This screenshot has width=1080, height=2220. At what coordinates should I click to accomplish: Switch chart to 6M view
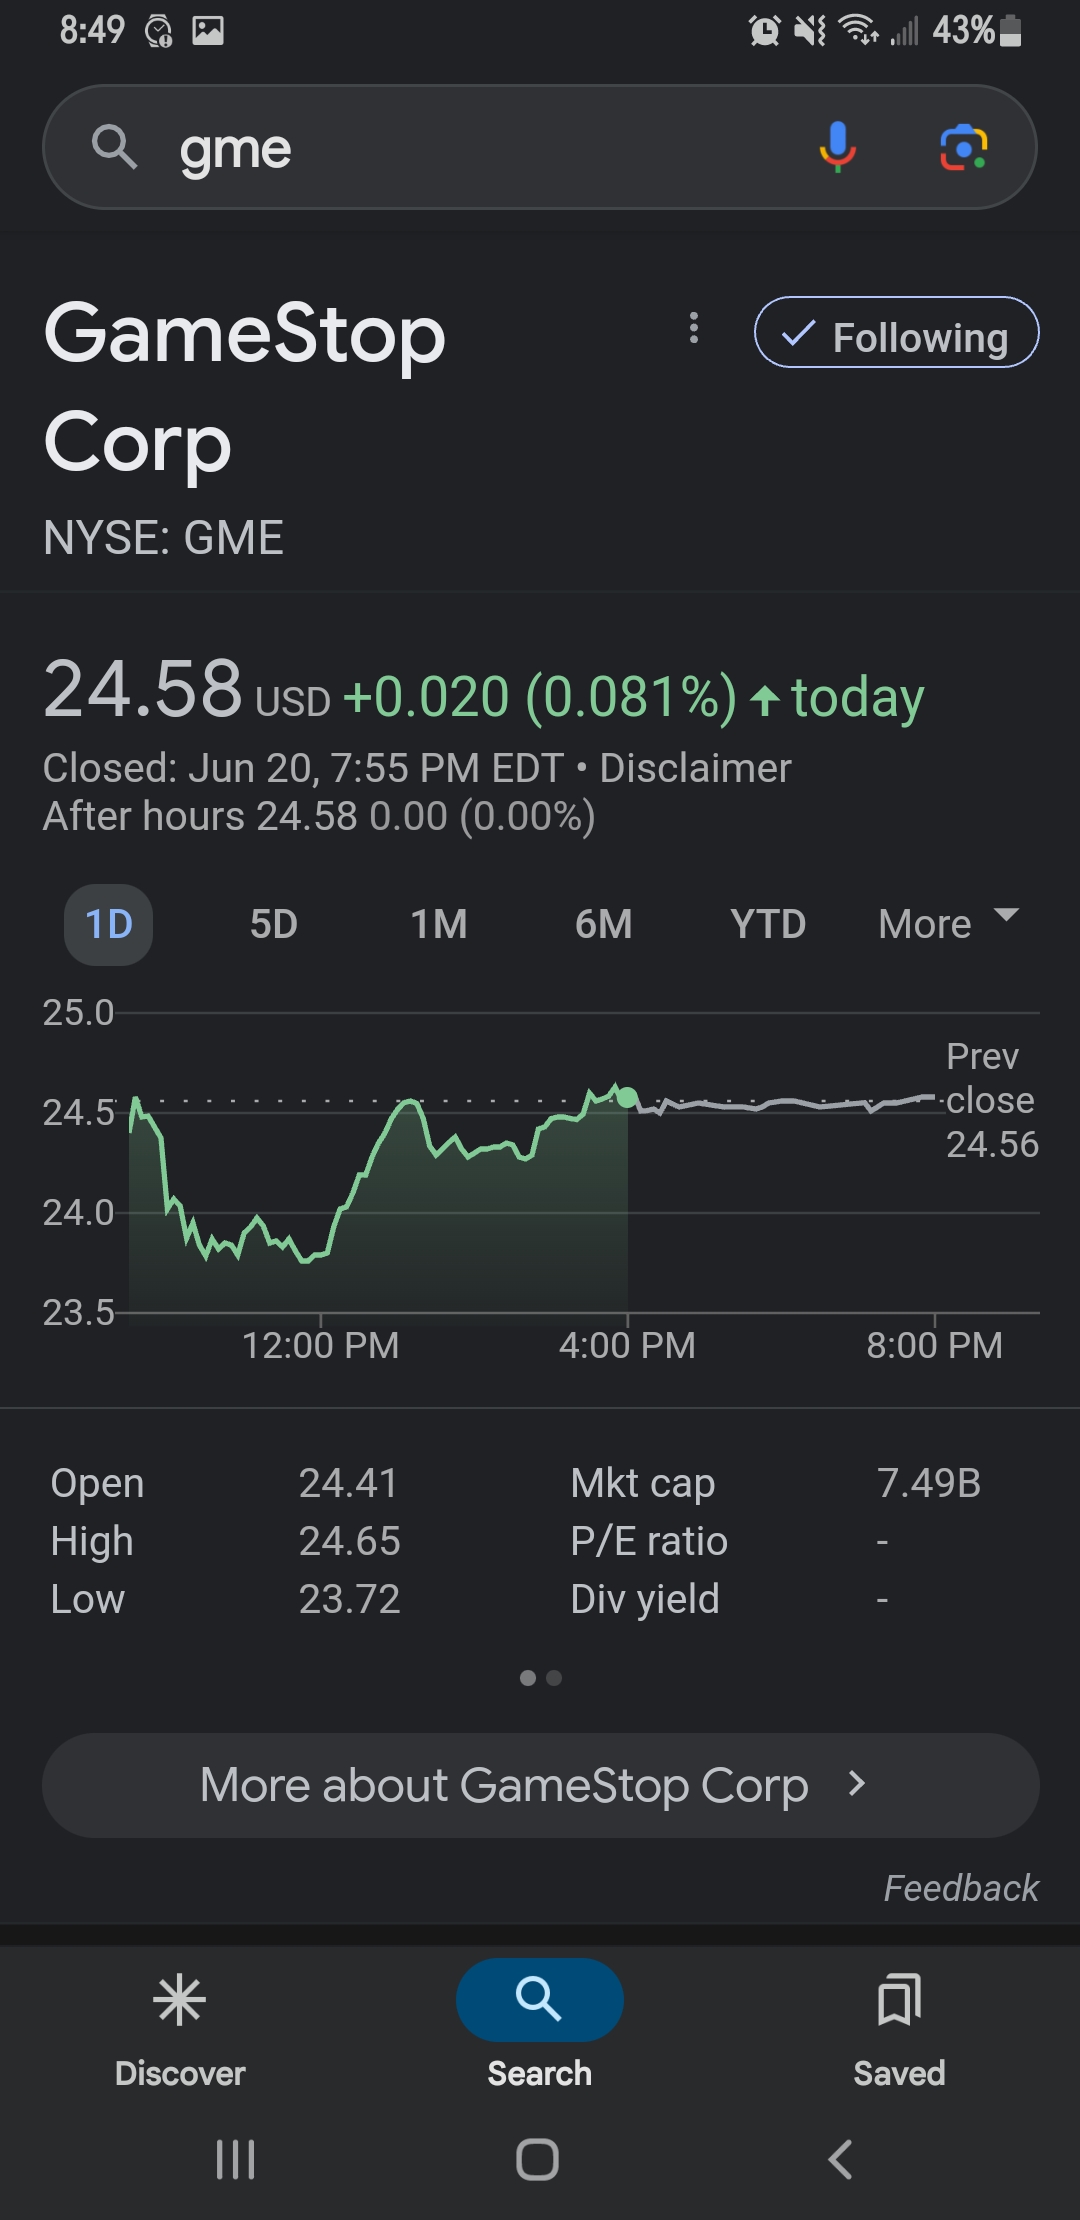pos(603,924)
